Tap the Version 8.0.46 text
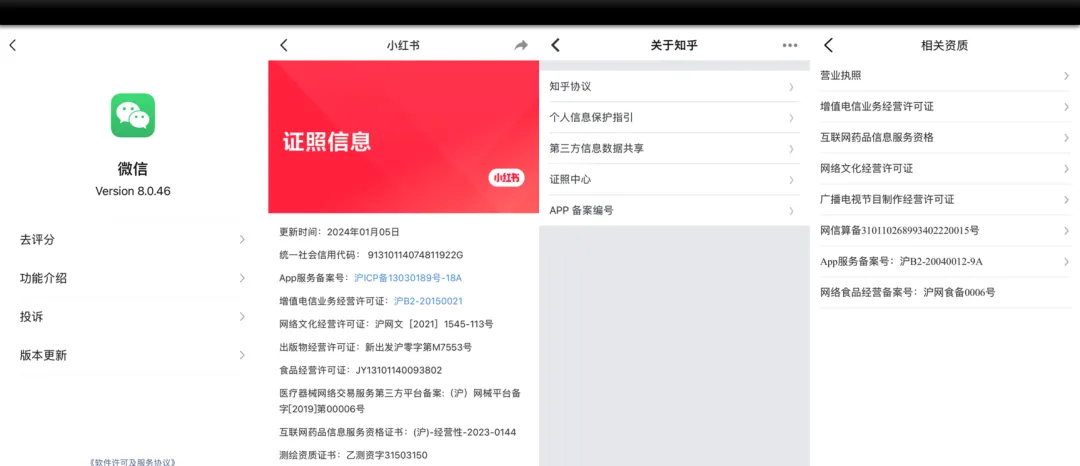The height and width of the screenshot is (466, 1080). [133, 191]
